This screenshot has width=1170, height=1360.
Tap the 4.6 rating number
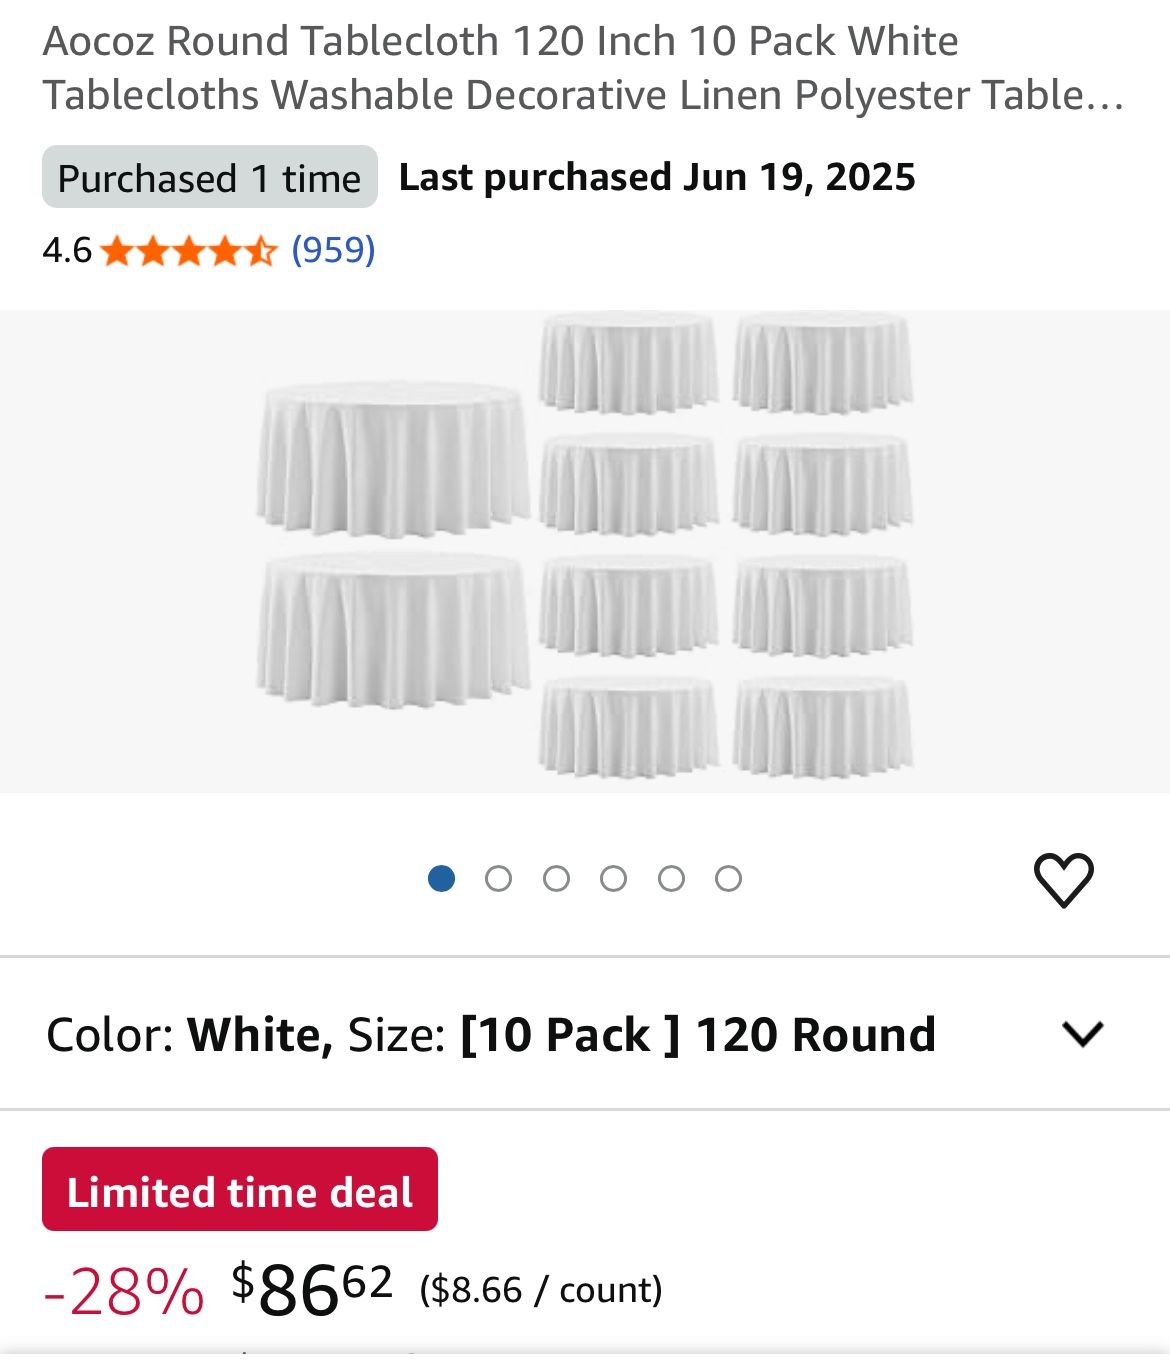coord(67,250)
